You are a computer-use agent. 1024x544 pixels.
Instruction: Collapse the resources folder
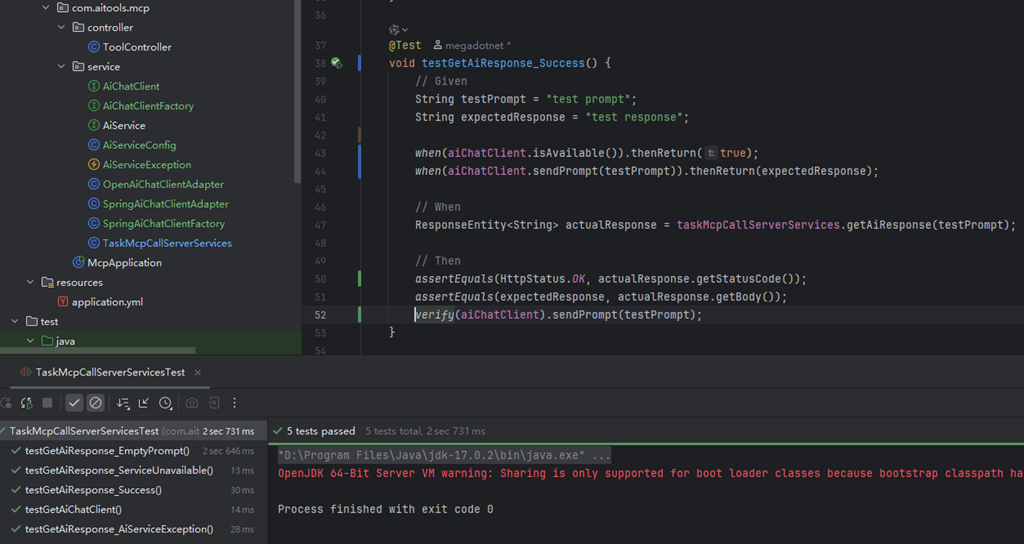(x=30, y=282)
